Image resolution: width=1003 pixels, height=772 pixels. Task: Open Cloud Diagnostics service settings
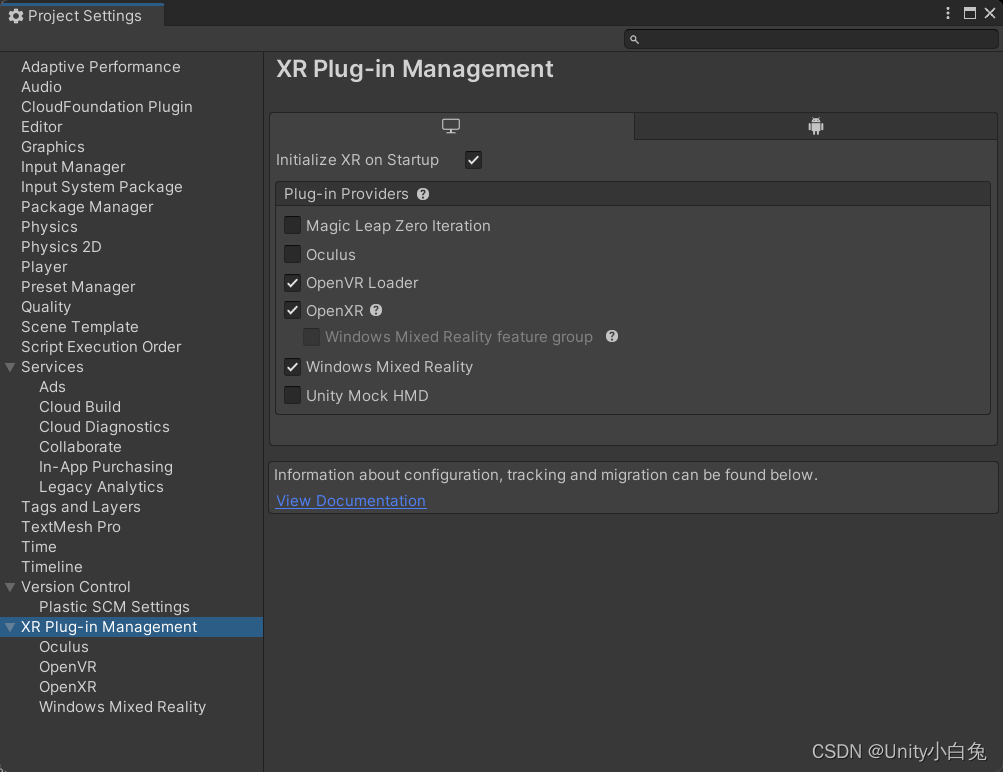tap(104, 427)
